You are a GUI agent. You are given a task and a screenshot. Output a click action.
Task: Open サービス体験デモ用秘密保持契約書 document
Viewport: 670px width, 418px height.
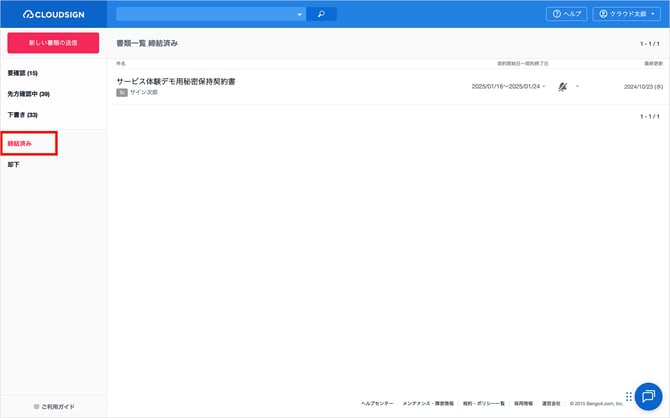tap(176, 80)
